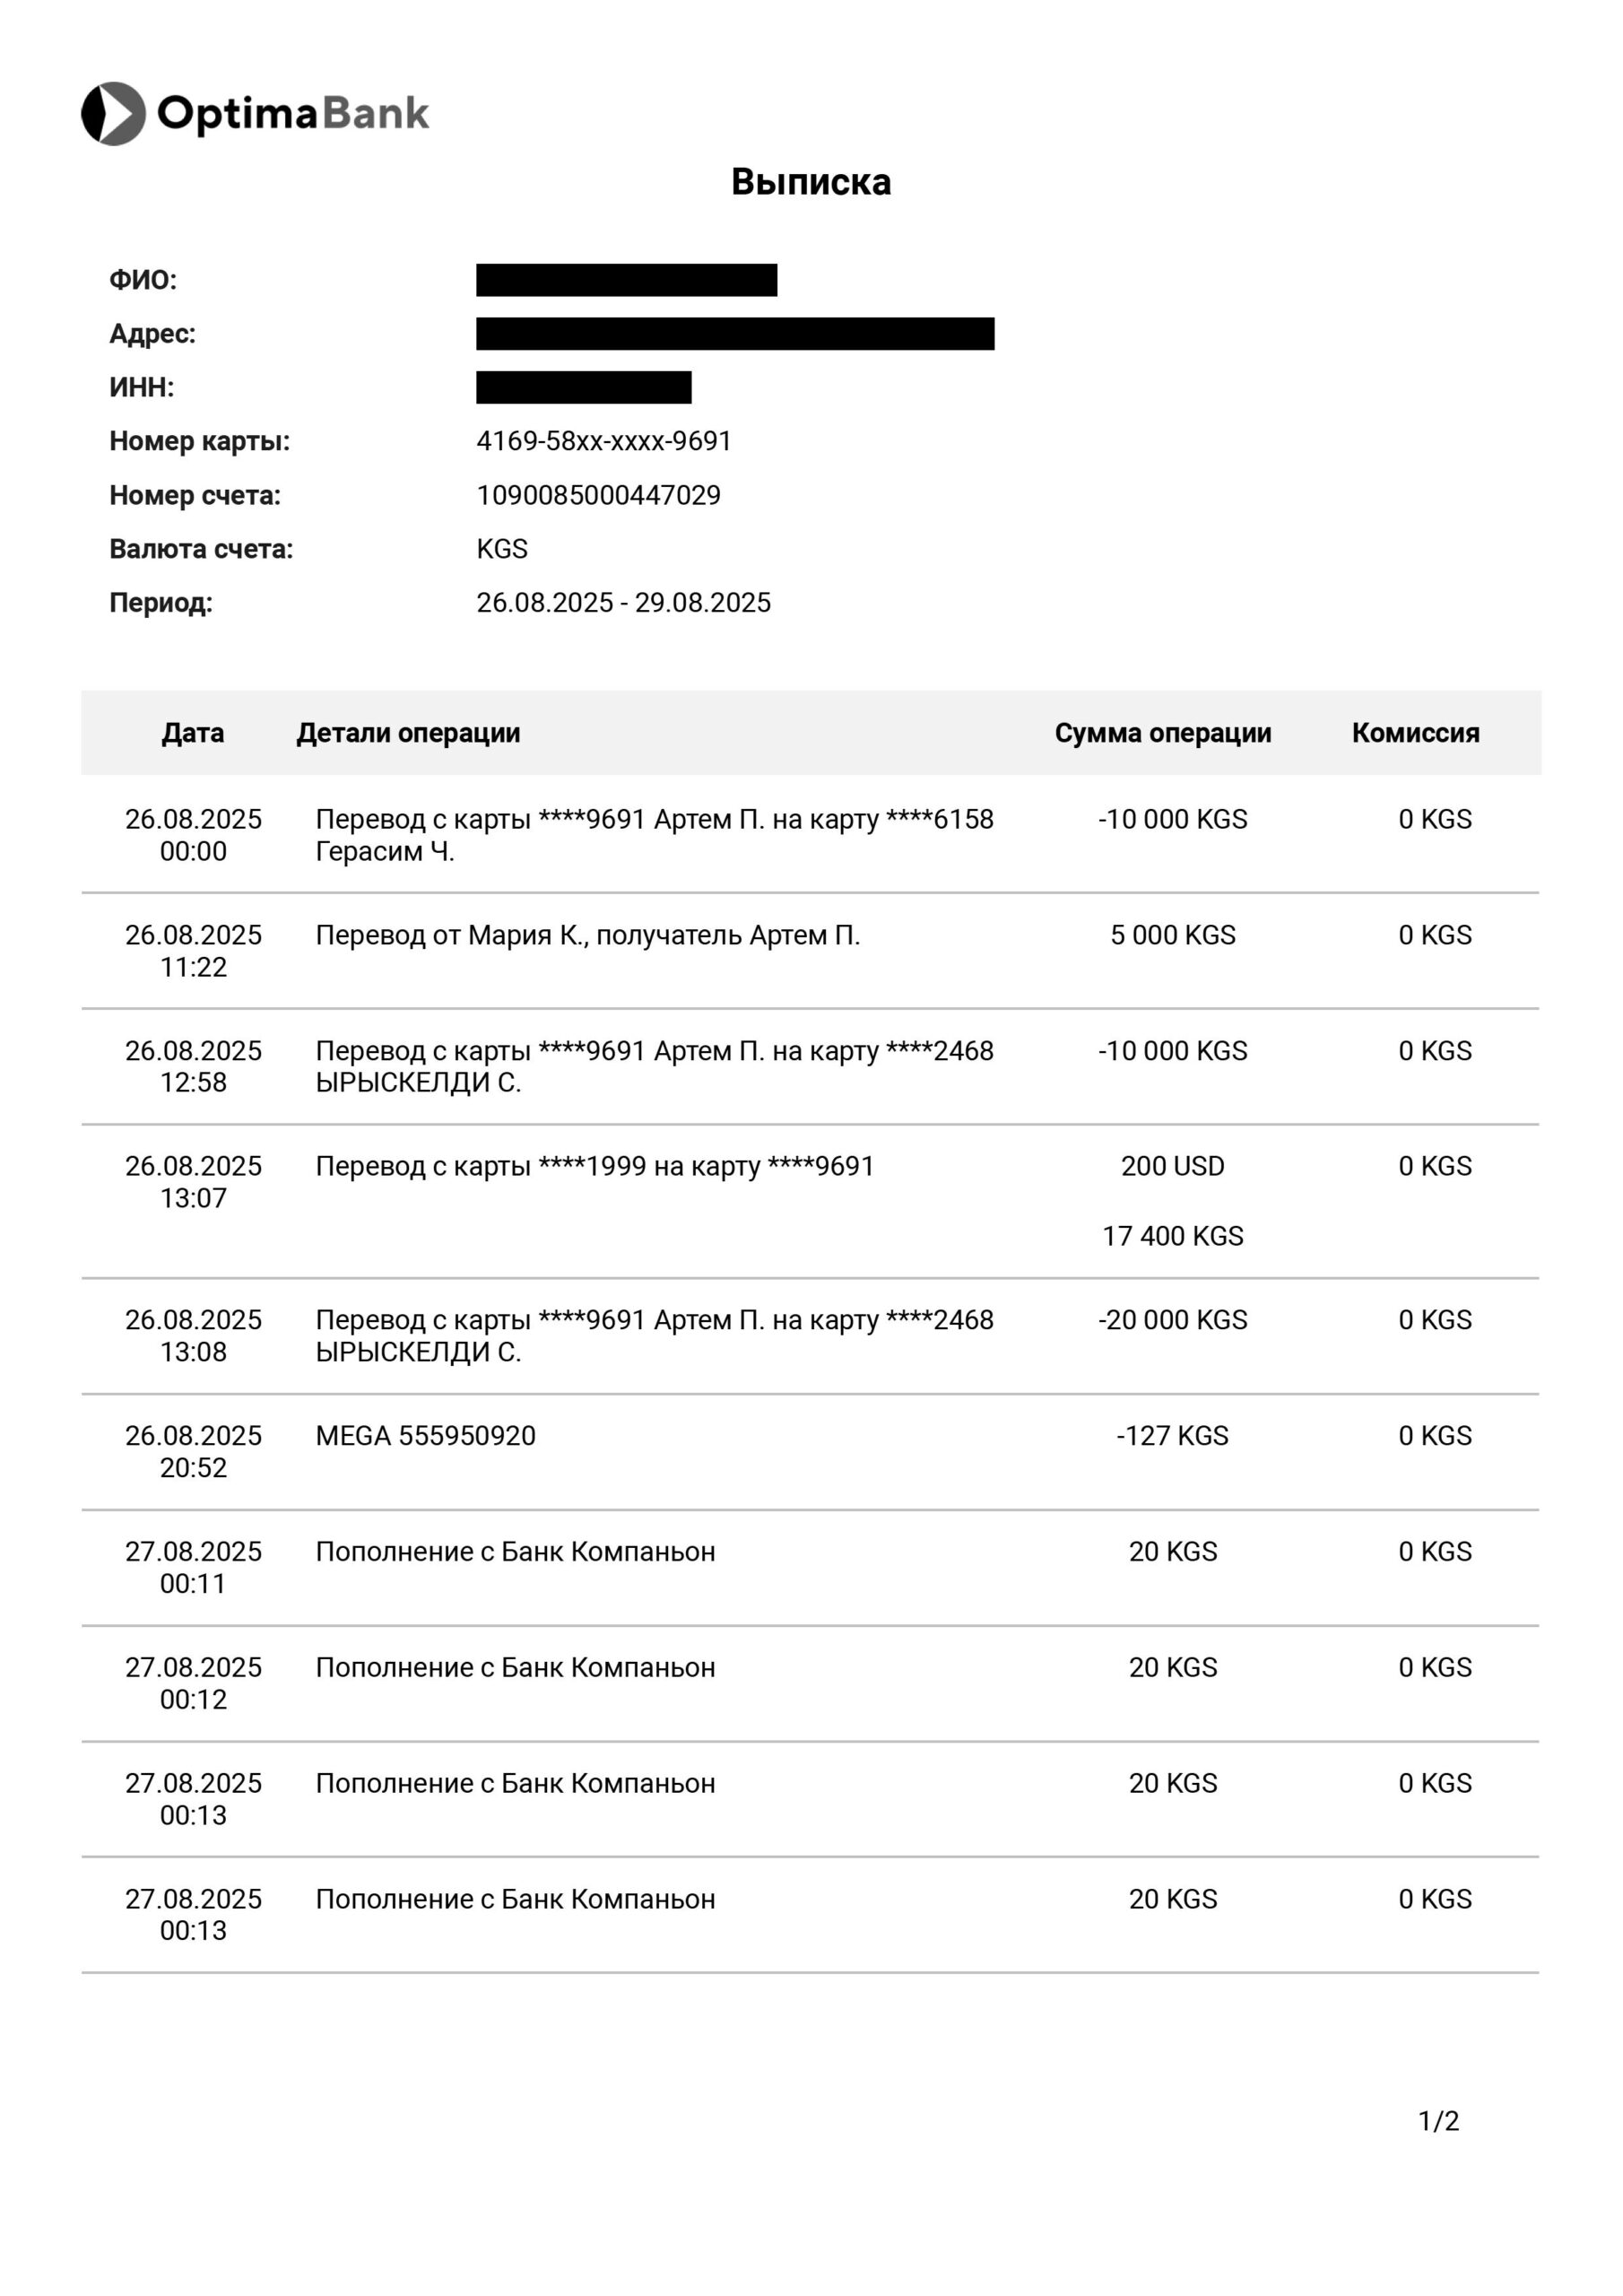This screenshot has width=1623, height=2296.
Task: Select card number 4169-58xx-xxxx-9691
Action: pos(603,441)
